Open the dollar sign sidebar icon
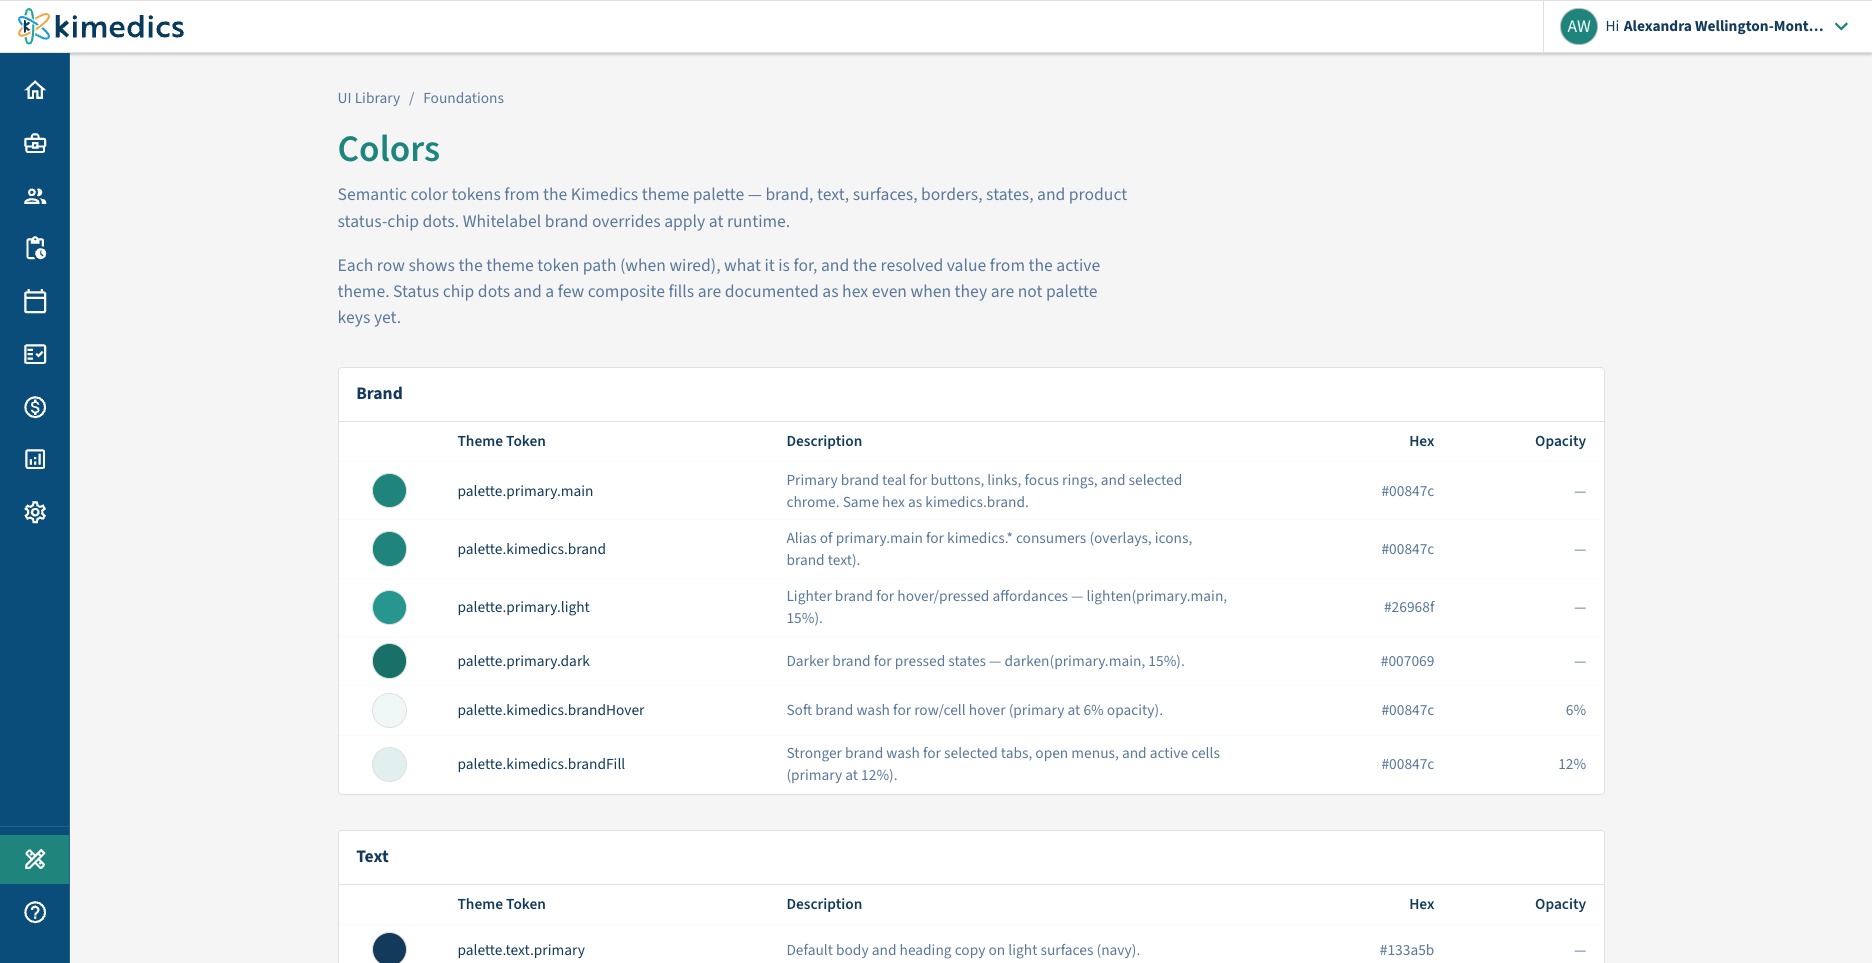 pos(35,407)
